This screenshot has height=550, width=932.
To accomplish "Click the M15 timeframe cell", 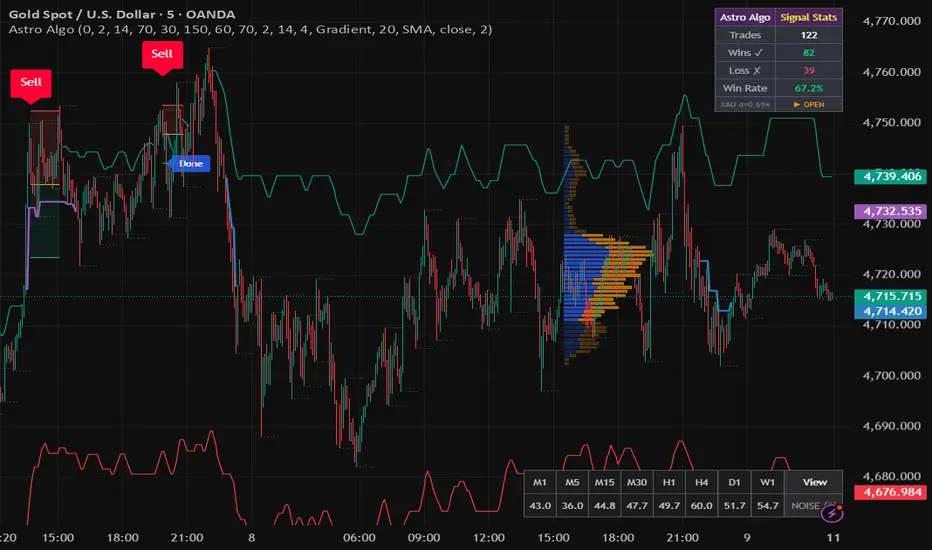I will click(604, 482).
